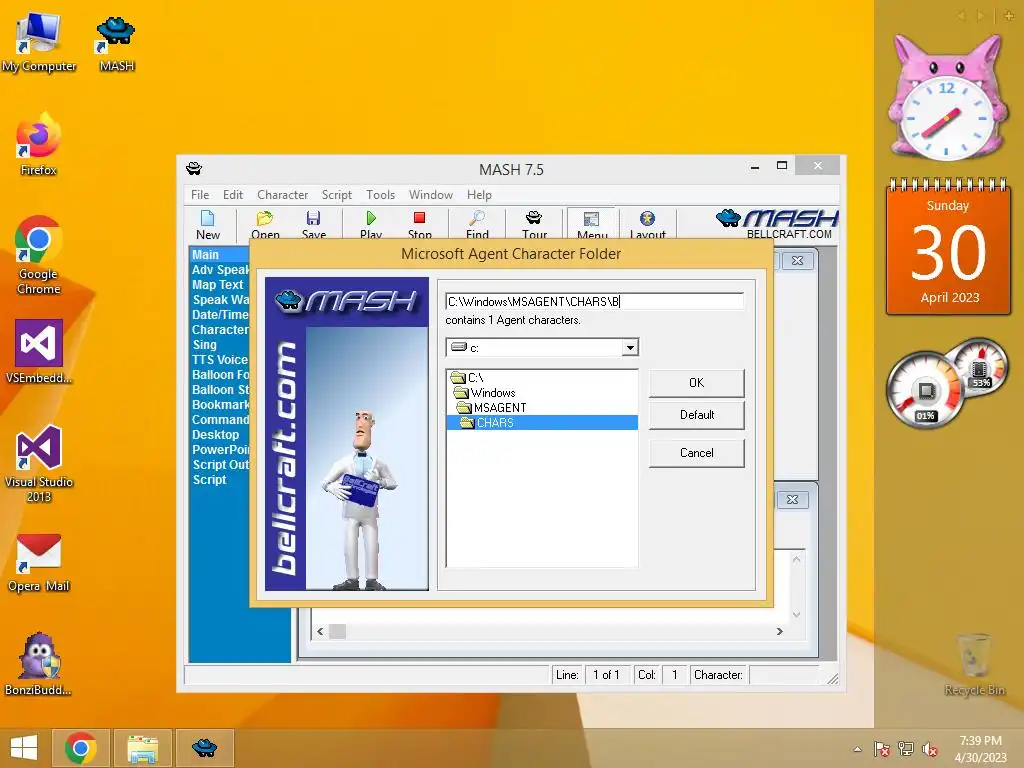This screenshot has width=1024, height=768.
Task: Open the File menu
Action: 200,195
